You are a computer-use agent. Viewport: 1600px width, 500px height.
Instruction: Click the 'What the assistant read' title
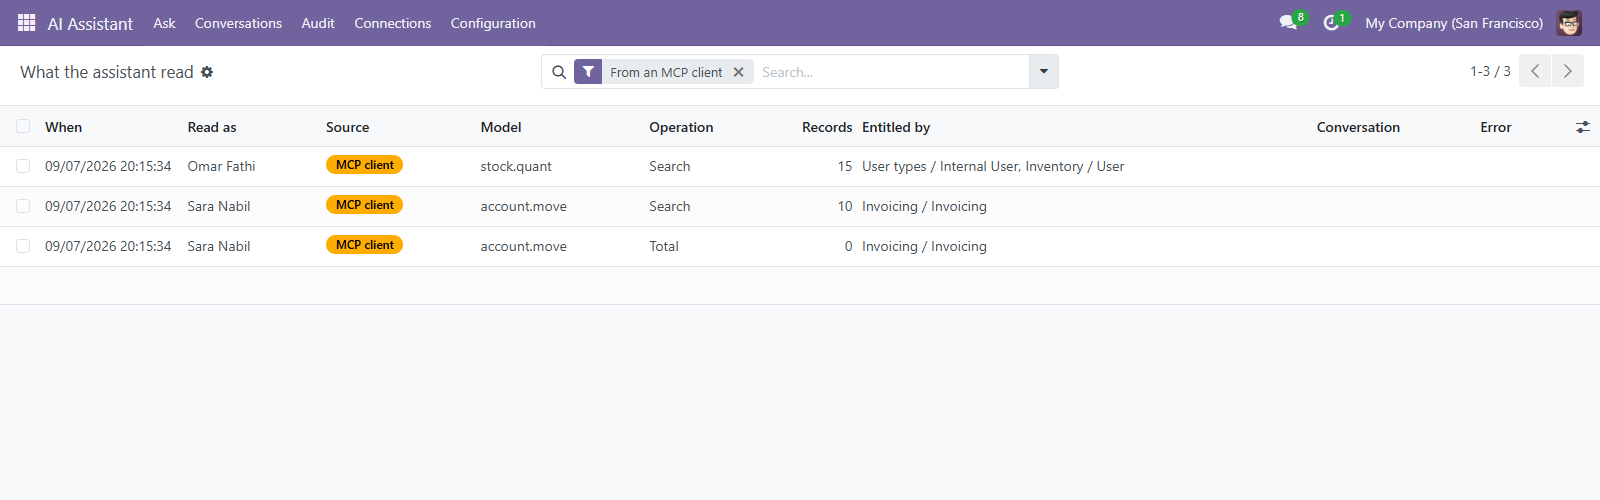(107, 72)
